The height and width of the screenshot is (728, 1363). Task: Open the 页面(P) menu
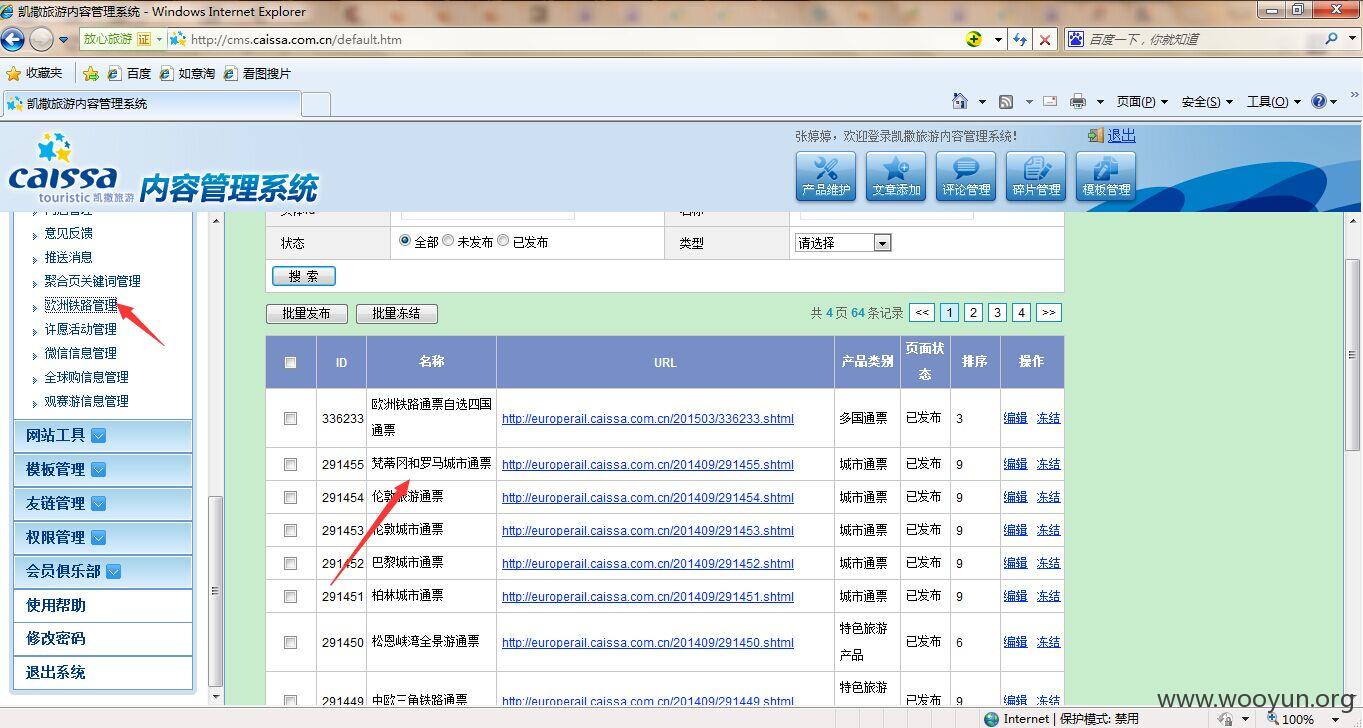click(1141, 101)
